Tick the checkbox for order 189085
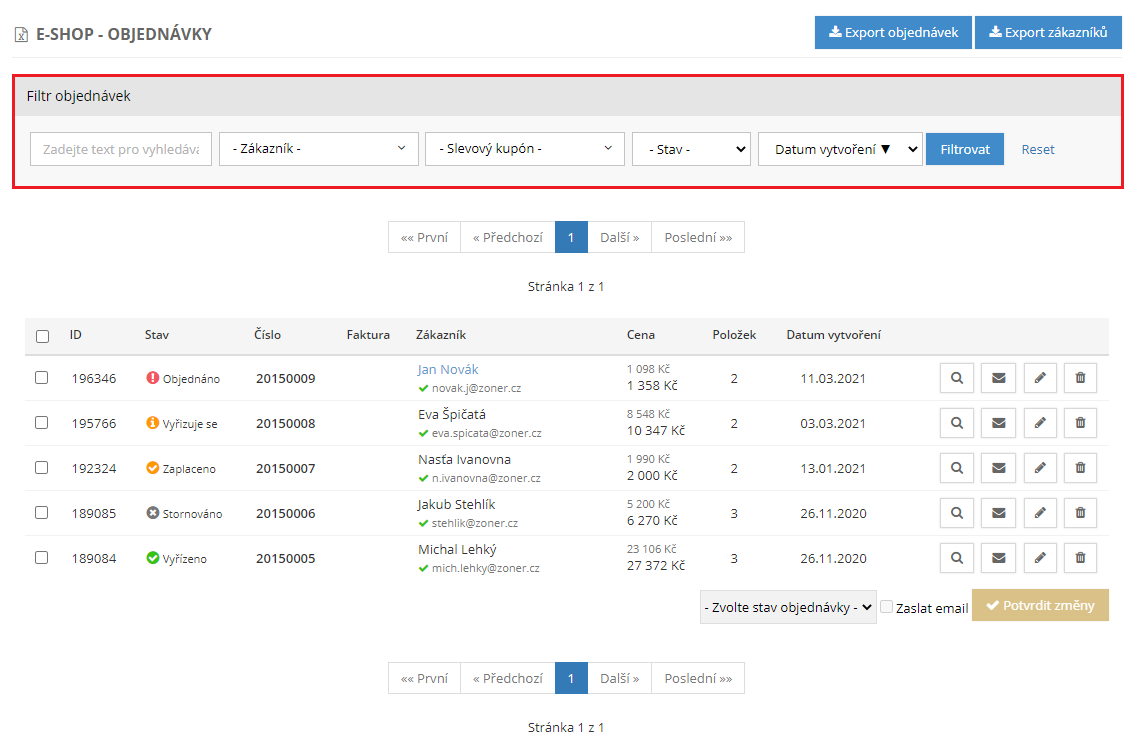Screen dimensions: 1135x743 coord(42,513)
